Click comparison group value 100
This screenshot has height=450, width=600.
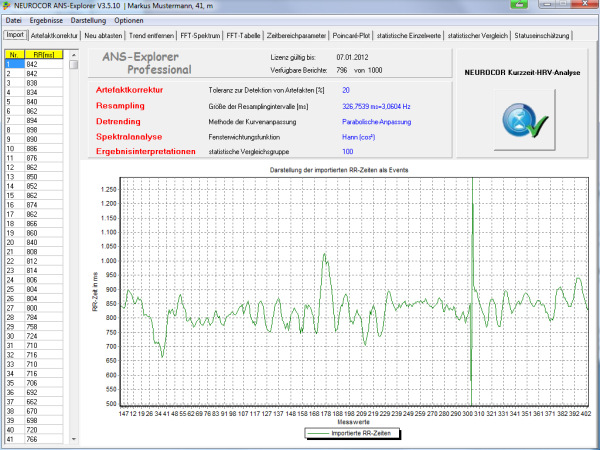(347, 152)
